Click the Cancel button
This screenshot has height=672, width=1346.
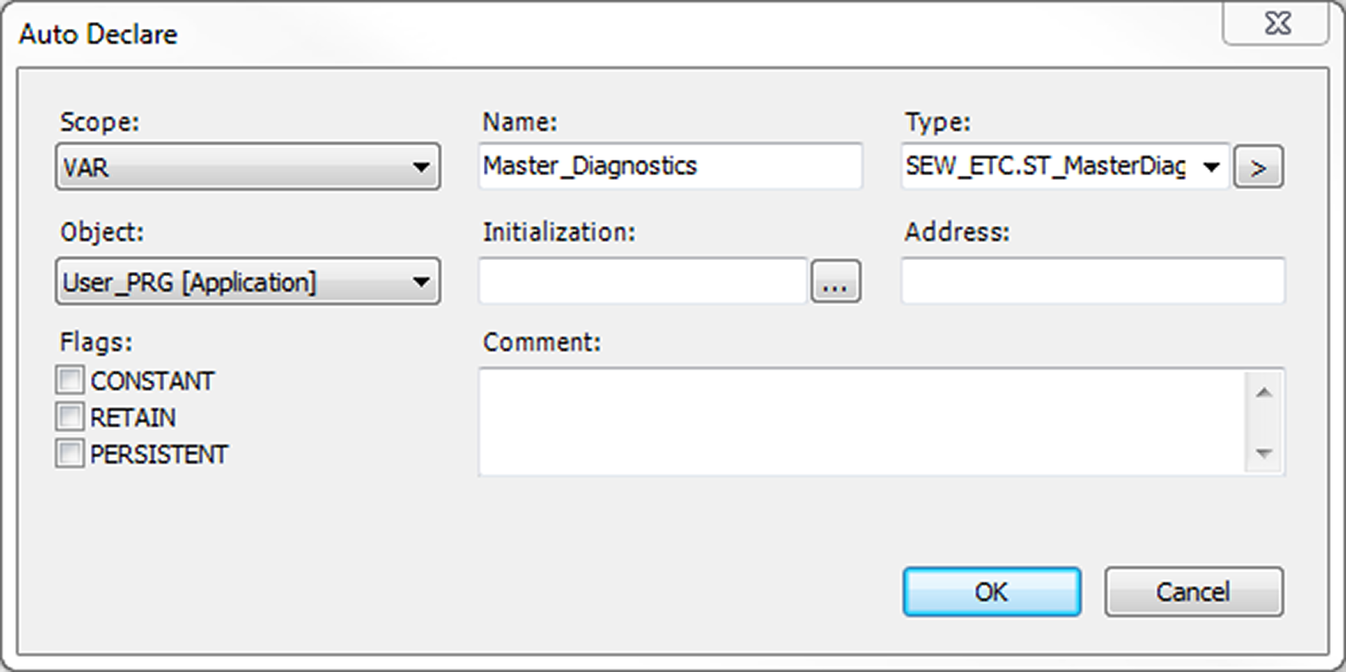point(1193,592)
